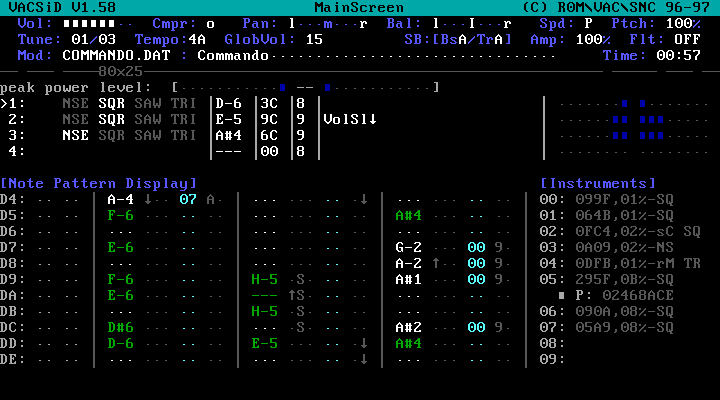This screenshot has width=720, height=400.
Task: Click the Tempo 4A value
Action: (197, 39)
